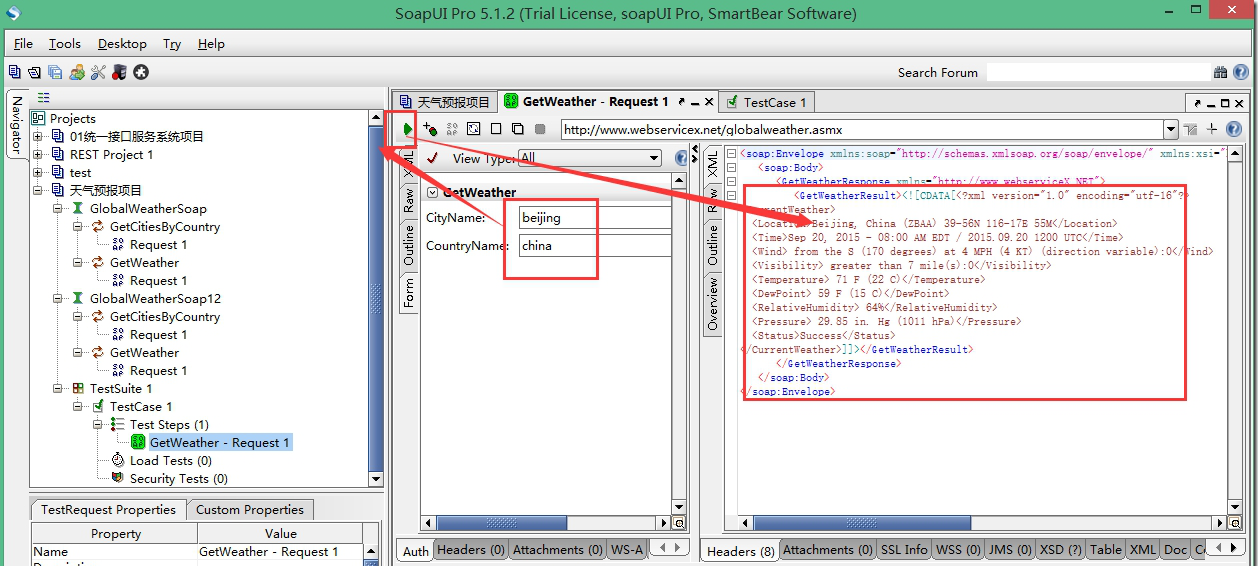Select the response Overview vertical tab

(713, 304)
